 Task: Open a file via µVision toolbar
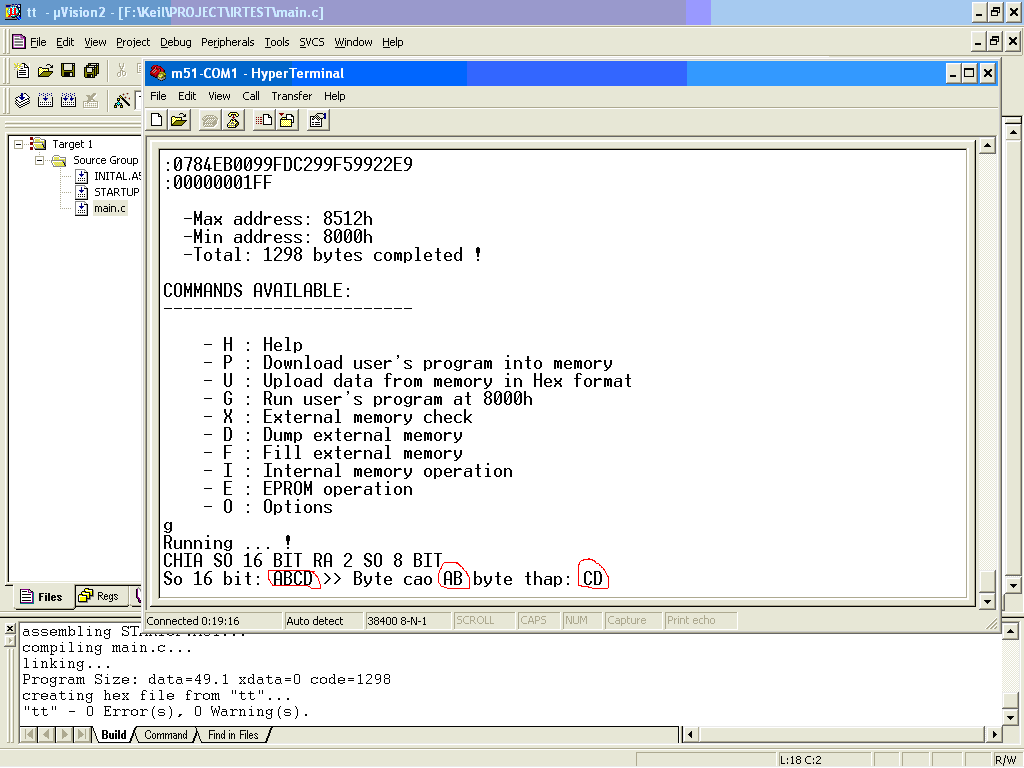tap(45, 71)
